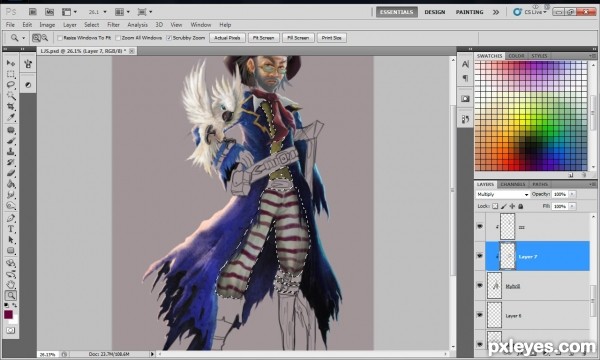The image size is (600, 360).
Task: Open Mini Bridge from application bar
Action: (x=49, y=12)
